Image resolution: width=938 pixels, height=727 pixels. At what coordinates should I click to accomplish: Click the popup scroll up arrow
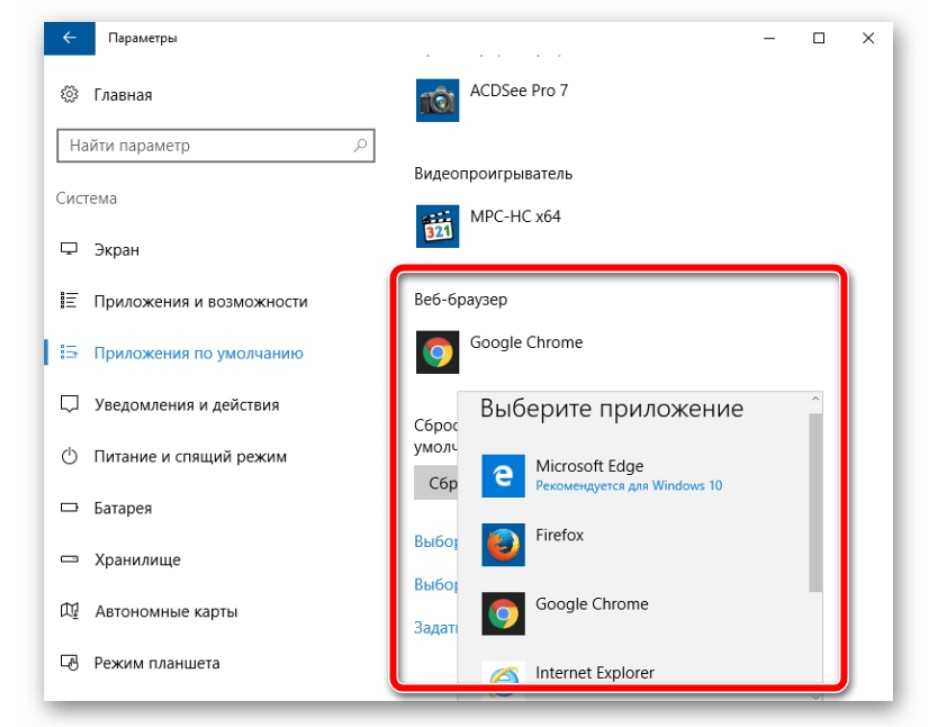click(815, 399)
